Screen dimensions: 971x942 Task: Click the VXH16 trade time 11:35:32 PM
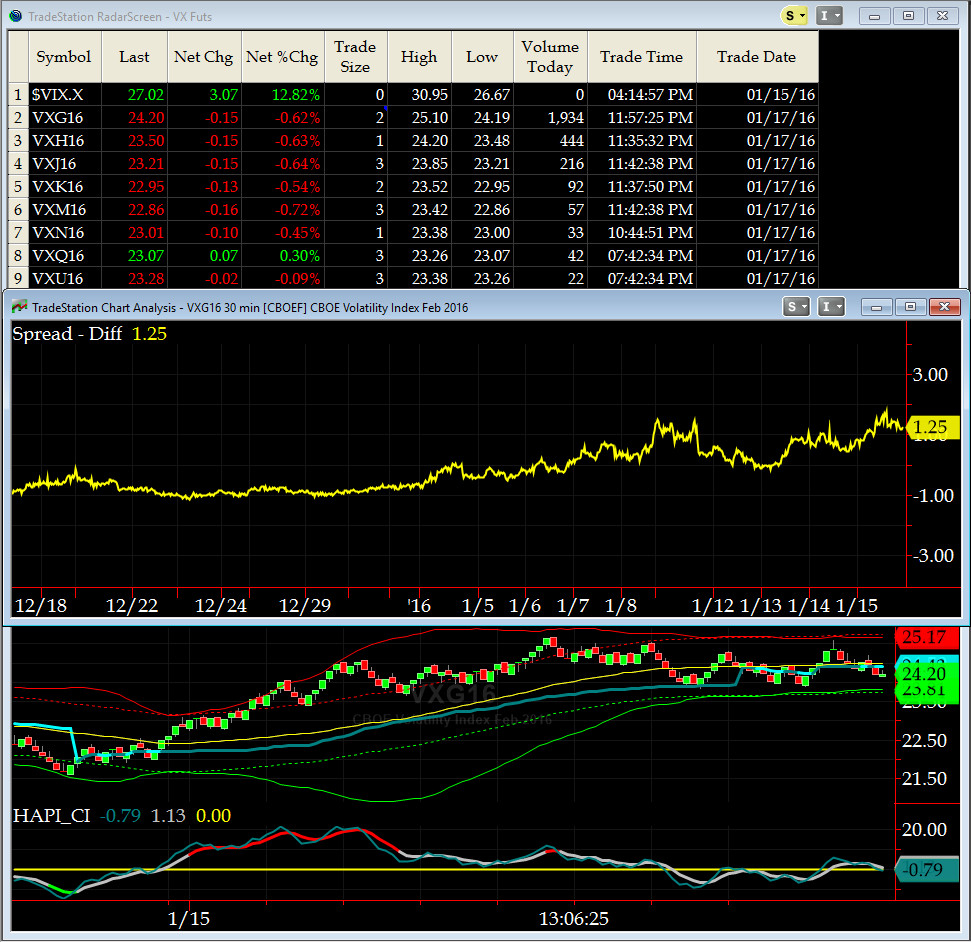coord(642,141)
